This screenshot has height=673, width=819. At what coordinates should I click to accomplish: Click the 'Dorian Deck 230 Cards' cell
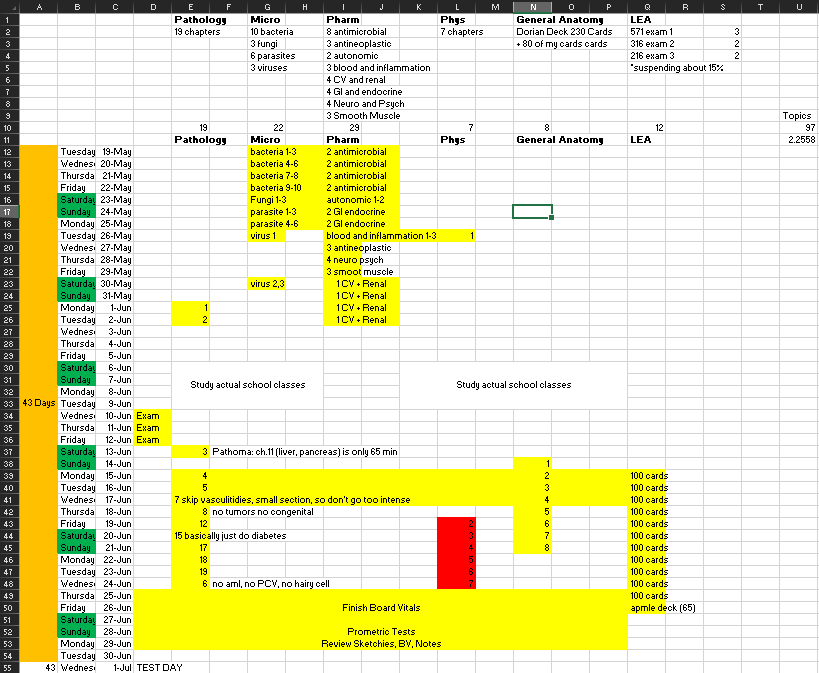[563, 32]
